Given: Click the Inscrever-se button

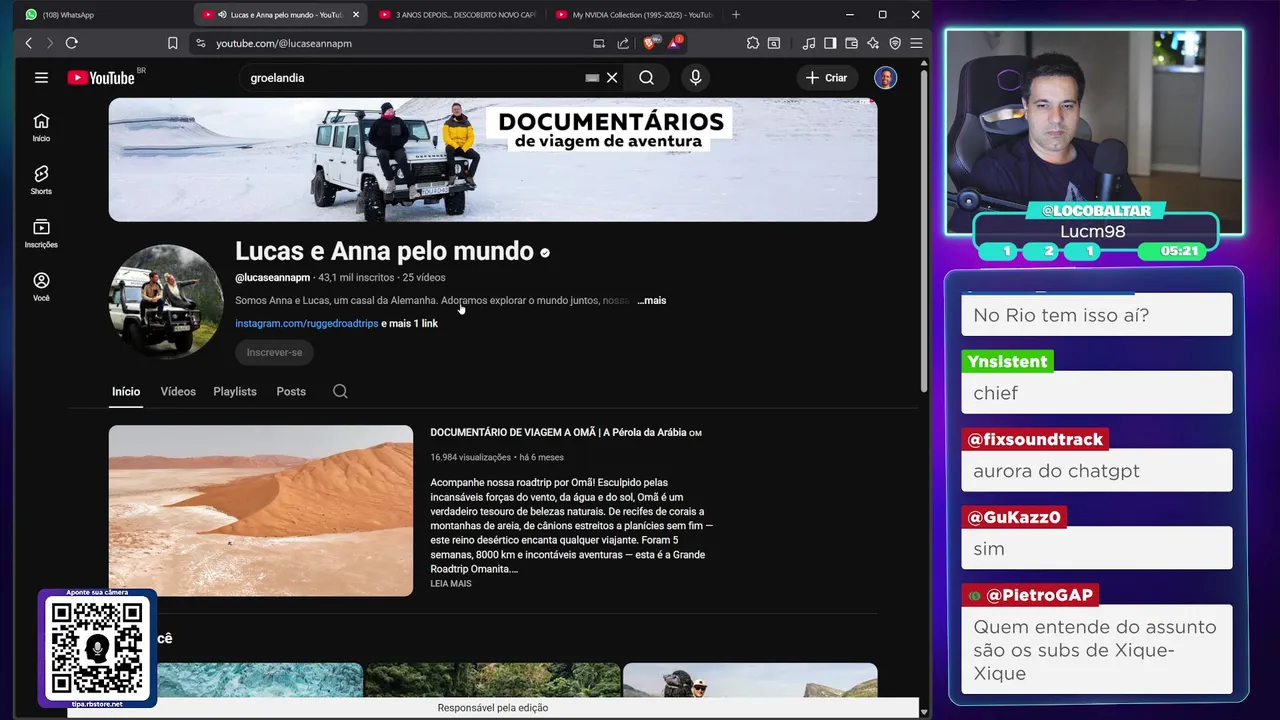Looking at the screenshot, I should [274, 352].
